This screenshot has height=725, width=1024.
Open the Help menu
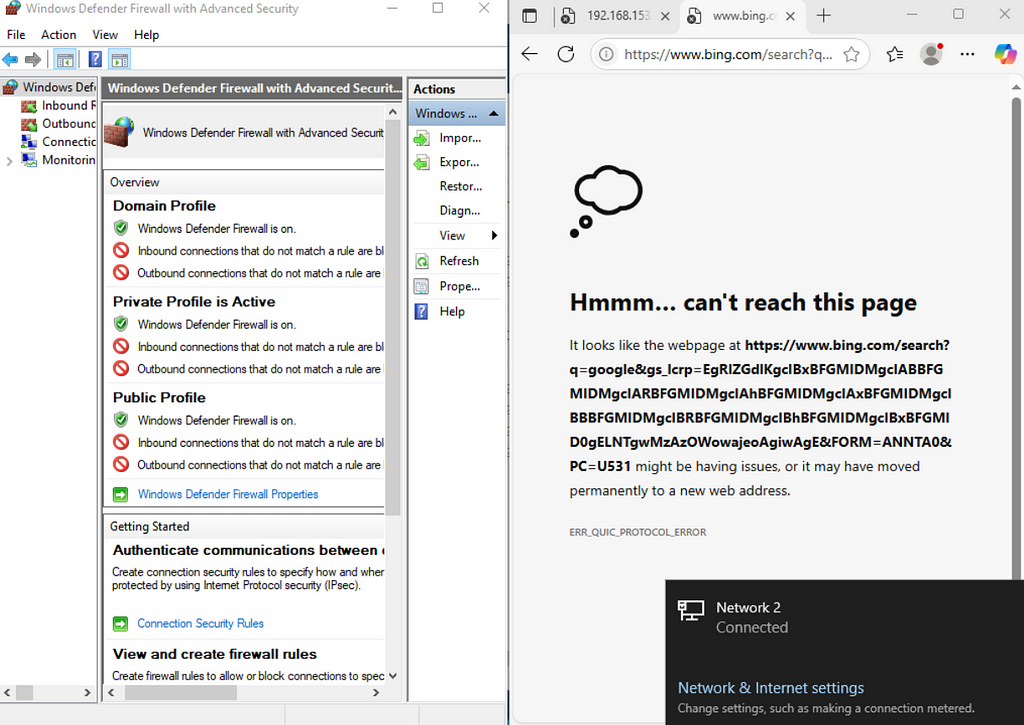coord(146,35)
